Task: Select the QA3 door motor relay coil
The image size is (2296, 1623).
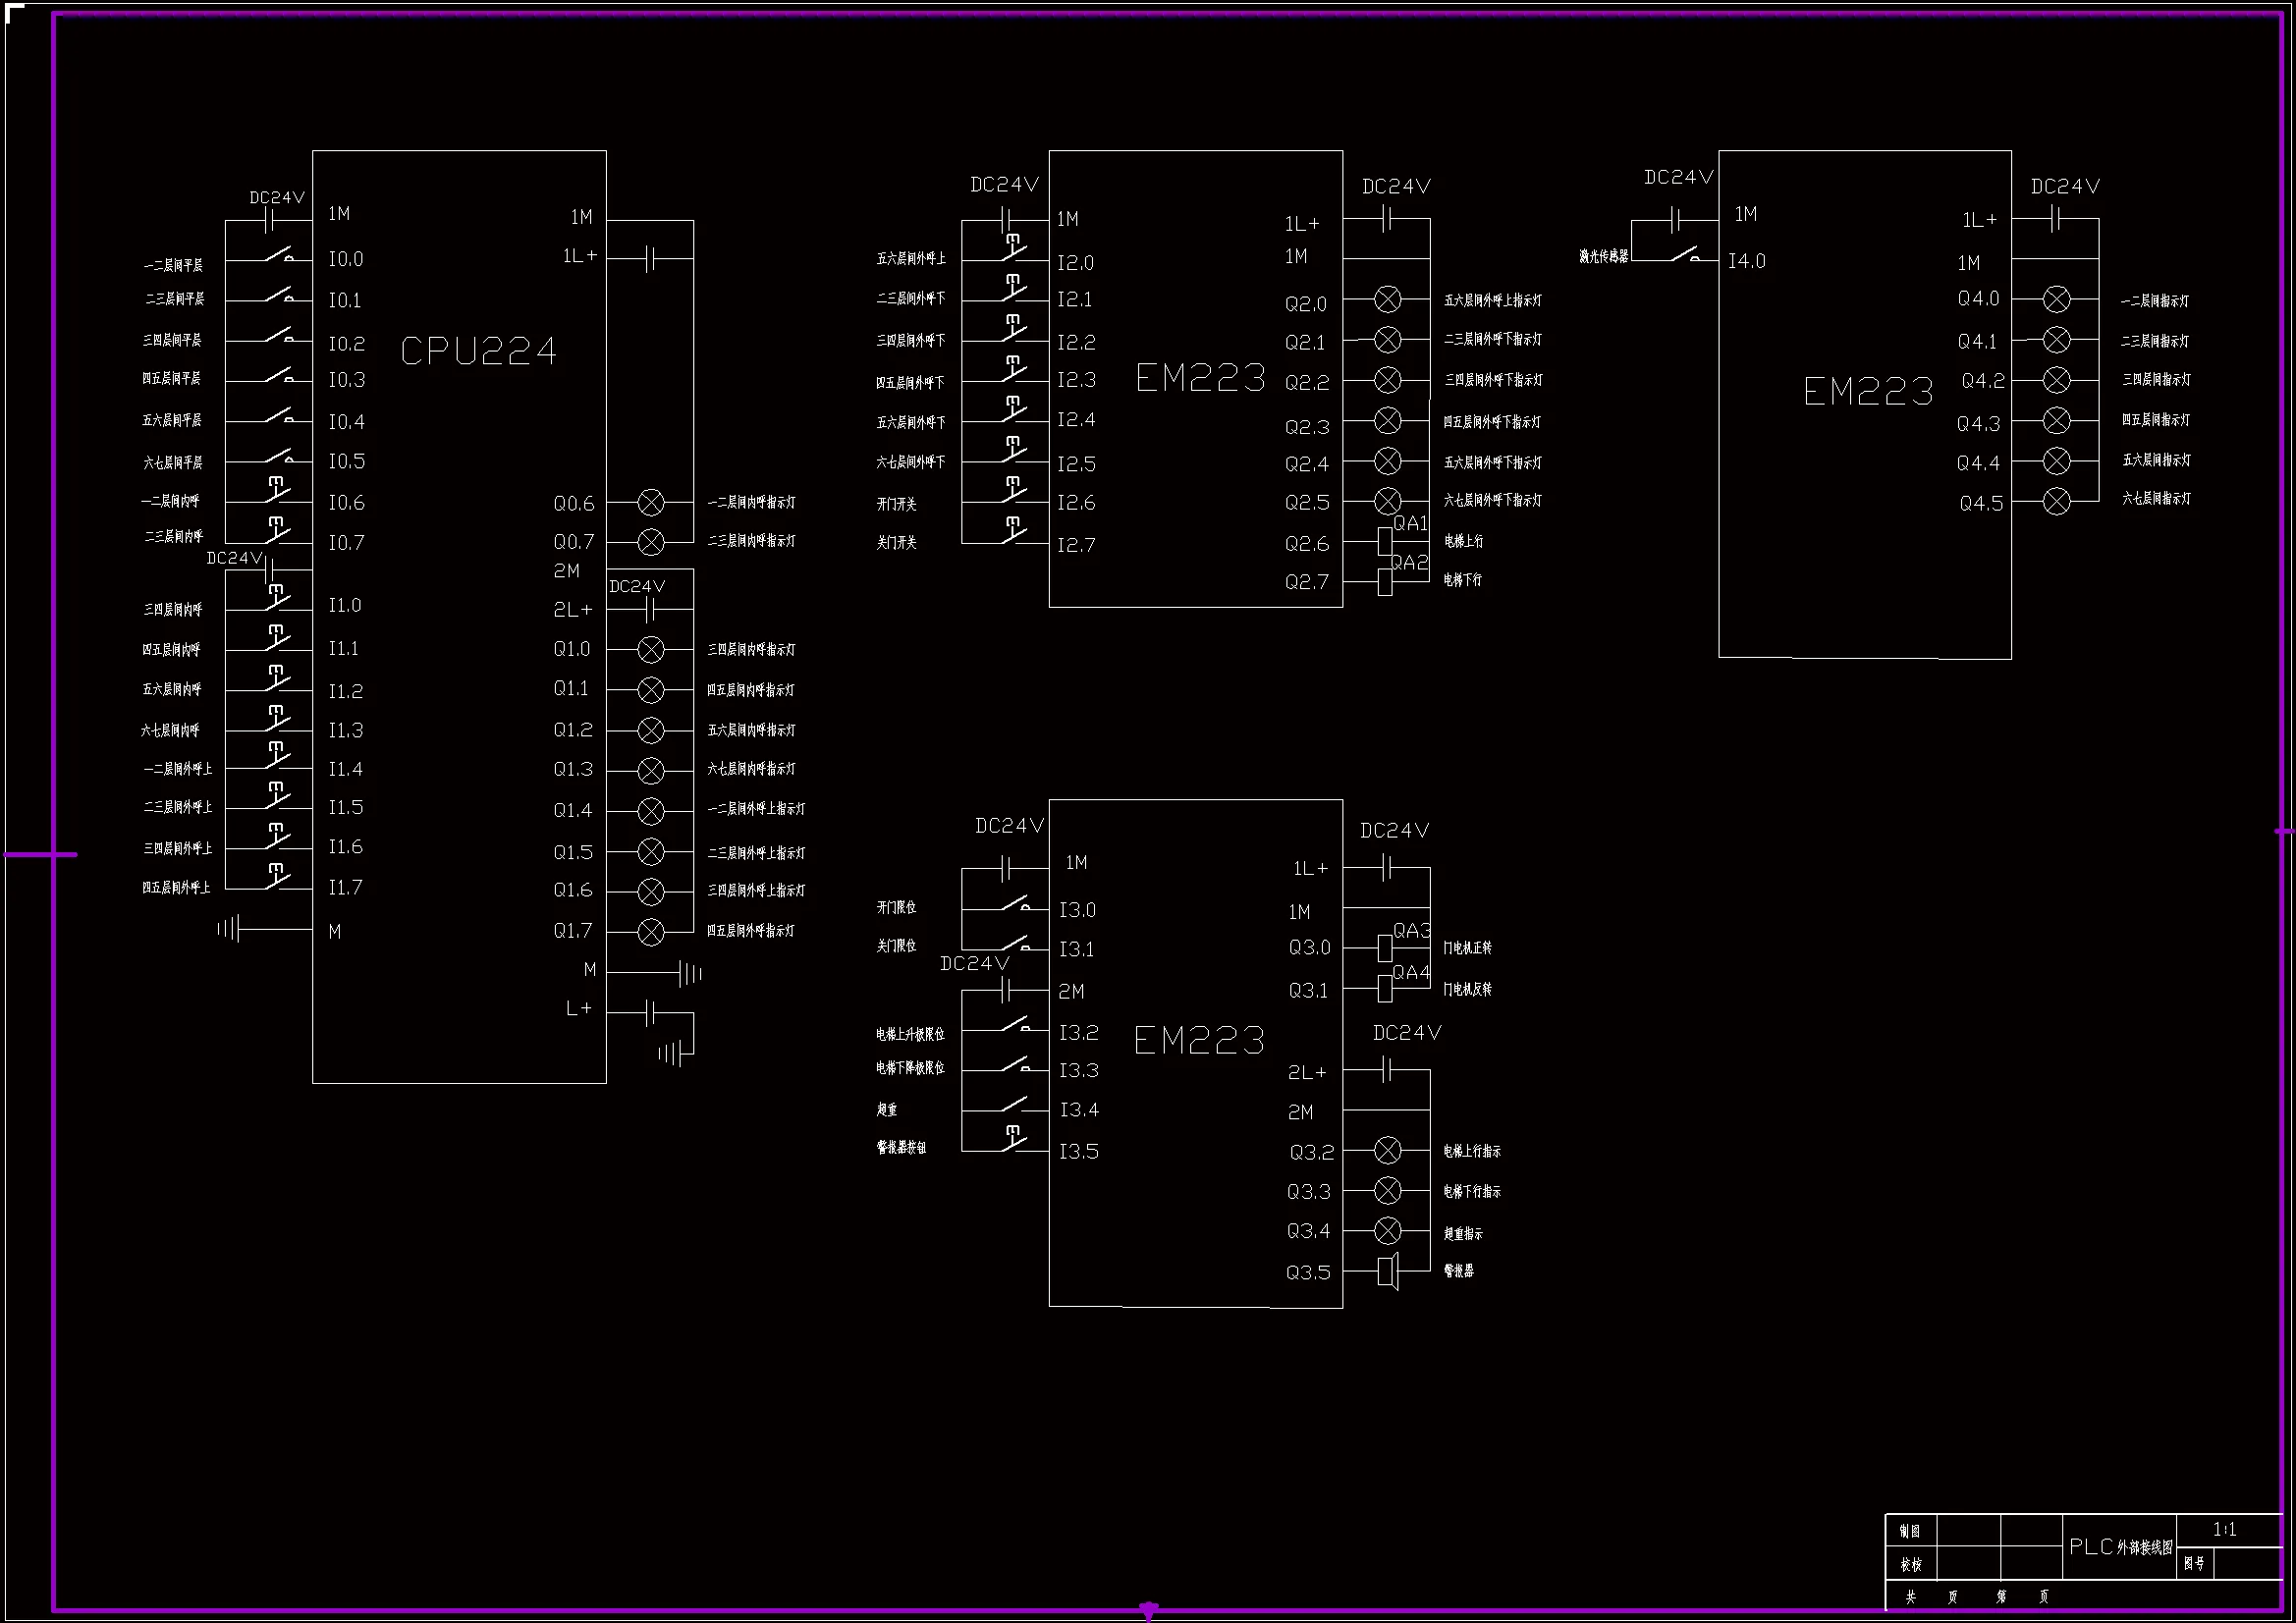Action: pos(1385,947)
